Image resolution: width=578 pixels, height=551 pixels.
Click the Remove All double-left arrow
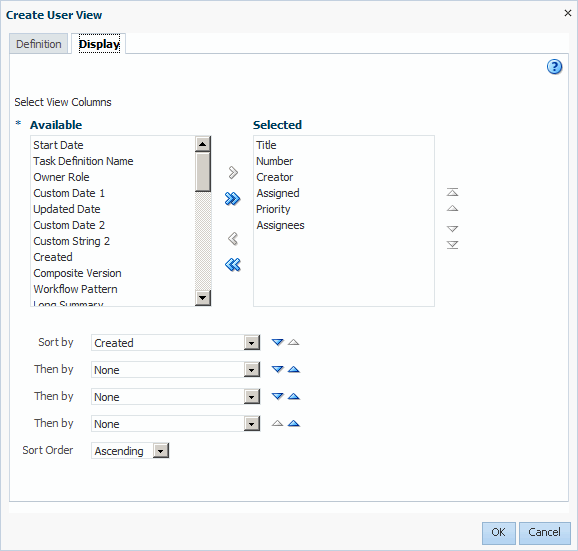[233, 265]
